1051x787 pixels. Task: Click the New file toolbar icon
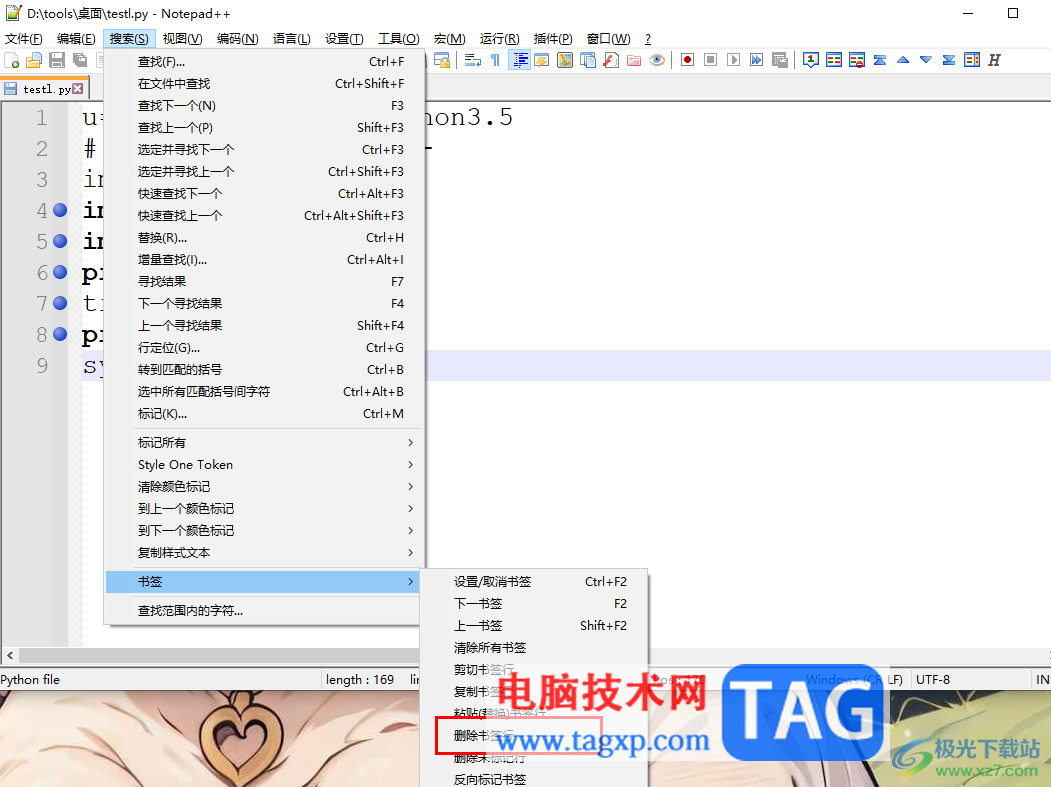tap(11, 60)
